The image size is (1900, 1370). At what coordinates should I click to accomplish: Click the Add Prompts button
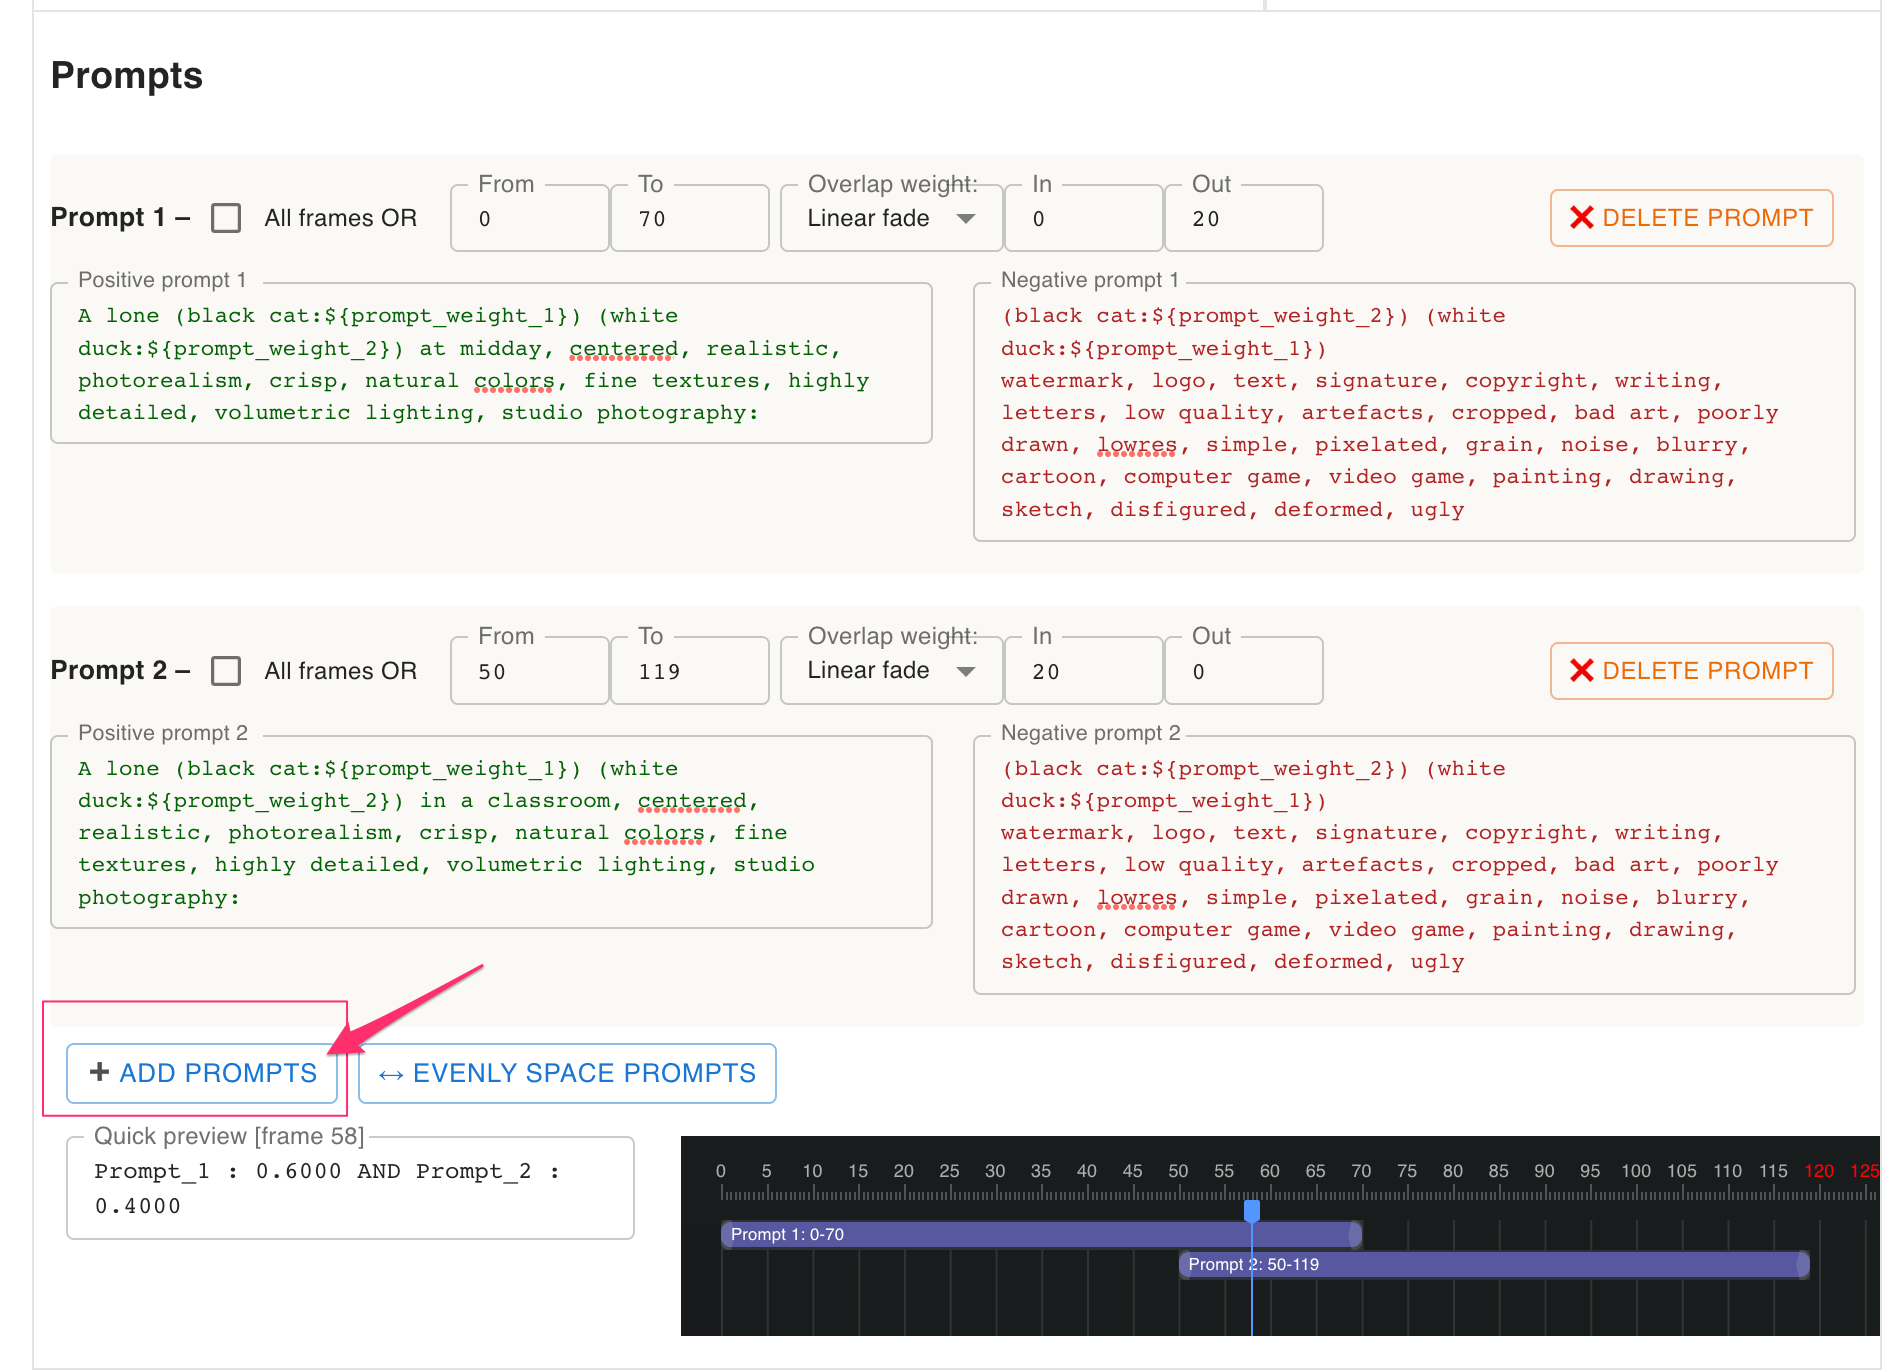[202, 1074]
